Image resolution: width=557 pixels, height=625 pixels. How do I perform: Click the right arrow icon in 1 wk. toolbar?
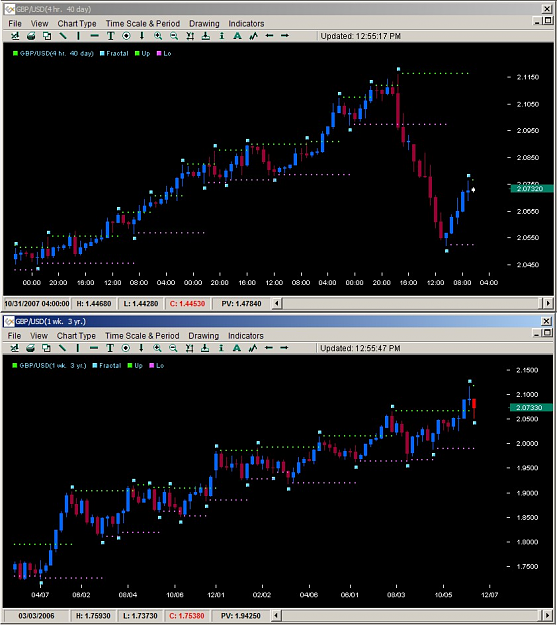pos(284,348)
